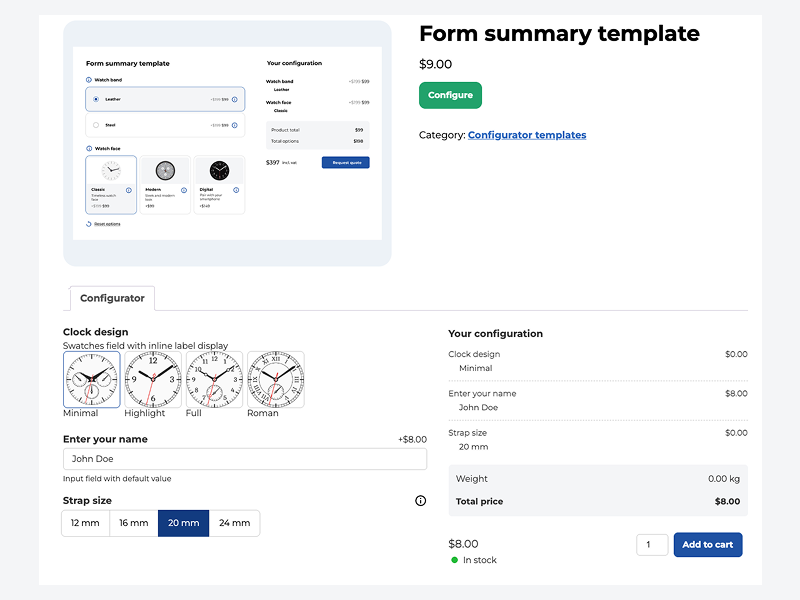Click the Modern watch face preview card
800x600 pixels.
pos(165,184)
